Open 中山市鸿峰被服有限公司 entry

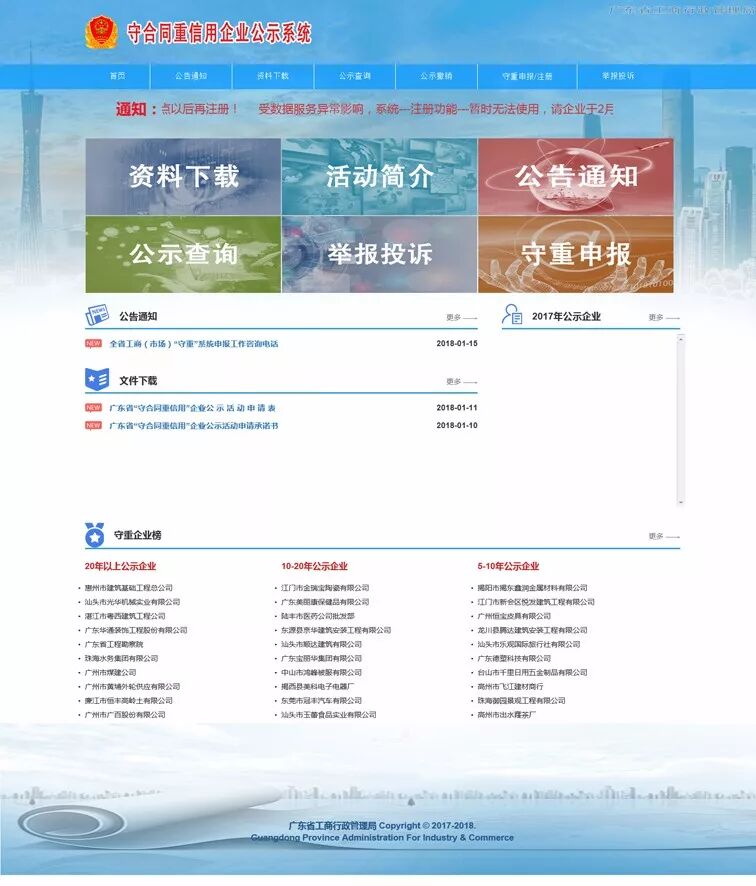point(321,672)
